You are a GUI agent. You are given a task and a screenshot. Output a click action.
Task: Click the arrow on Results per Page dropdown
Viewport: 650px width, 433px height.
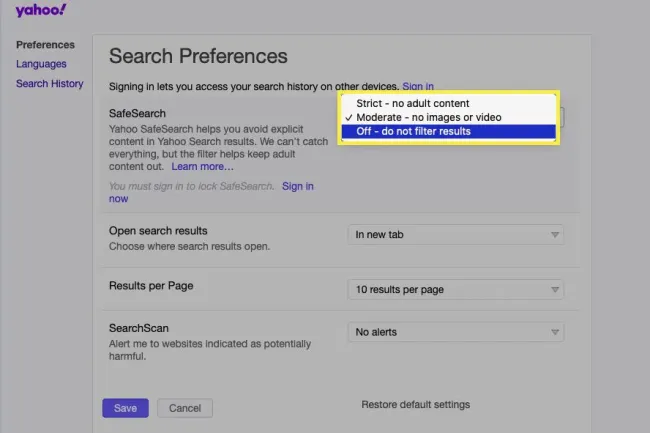tap(554, 291)
